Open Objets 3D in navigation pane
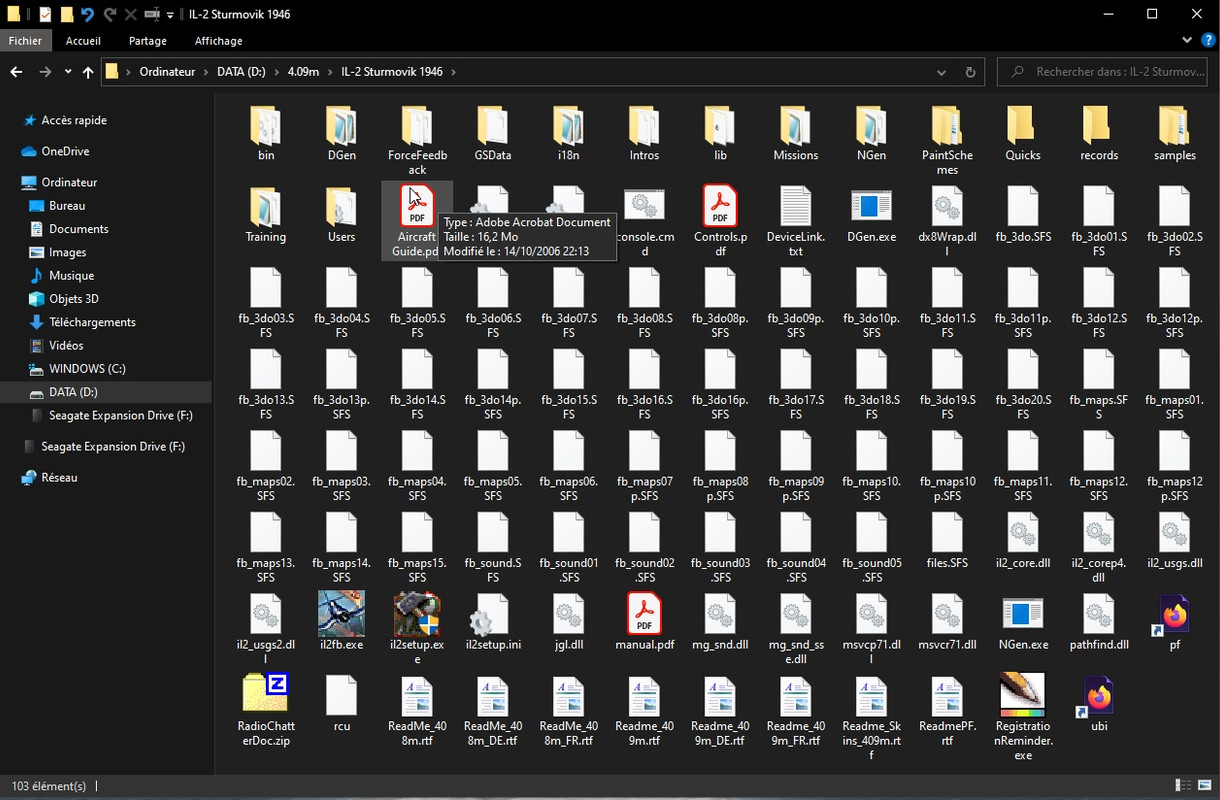Image resolution: width=1220 pixels, height=800 pixels. coord(75,298)
